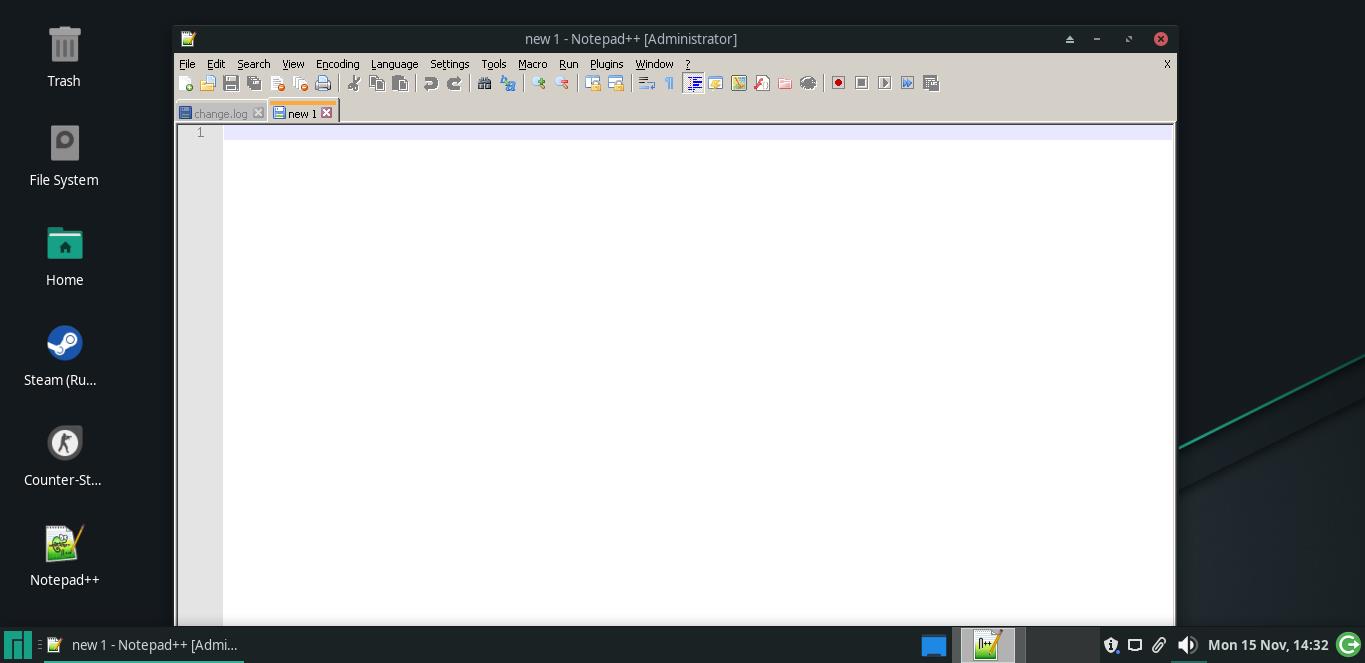Open the Encoding menu

pyautogui.click(x=338, y=64)
